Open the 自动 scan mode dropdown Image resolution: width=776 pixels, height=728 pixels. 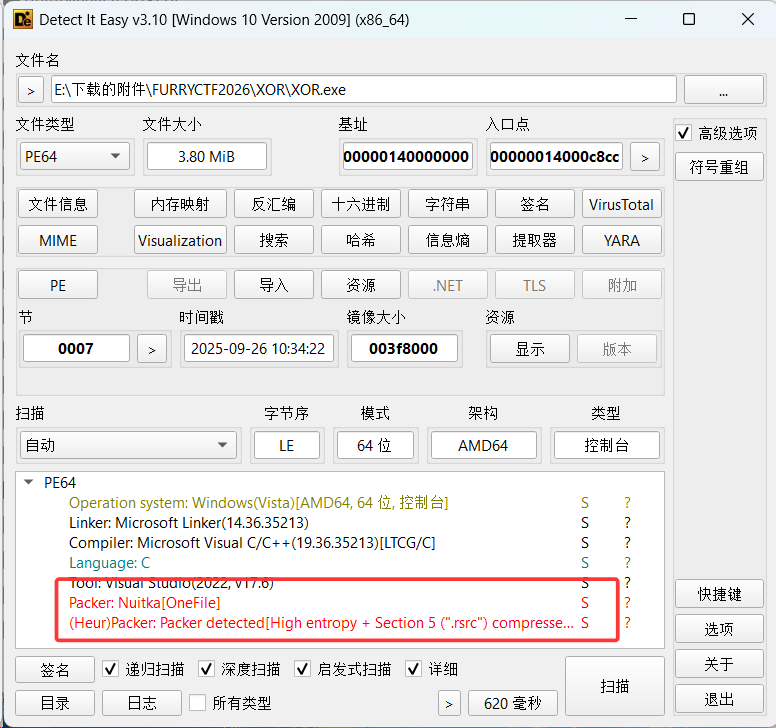[128, 445]
